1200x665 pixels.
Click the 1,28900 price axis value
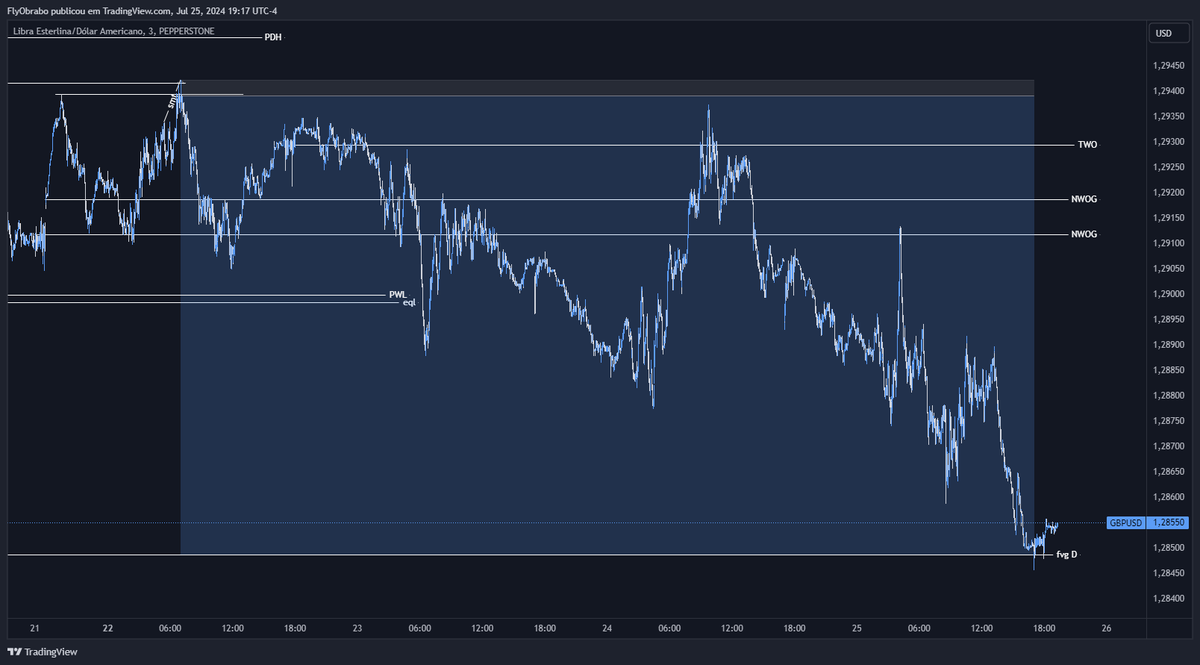pyautogui.click(x=1167, y=345)
